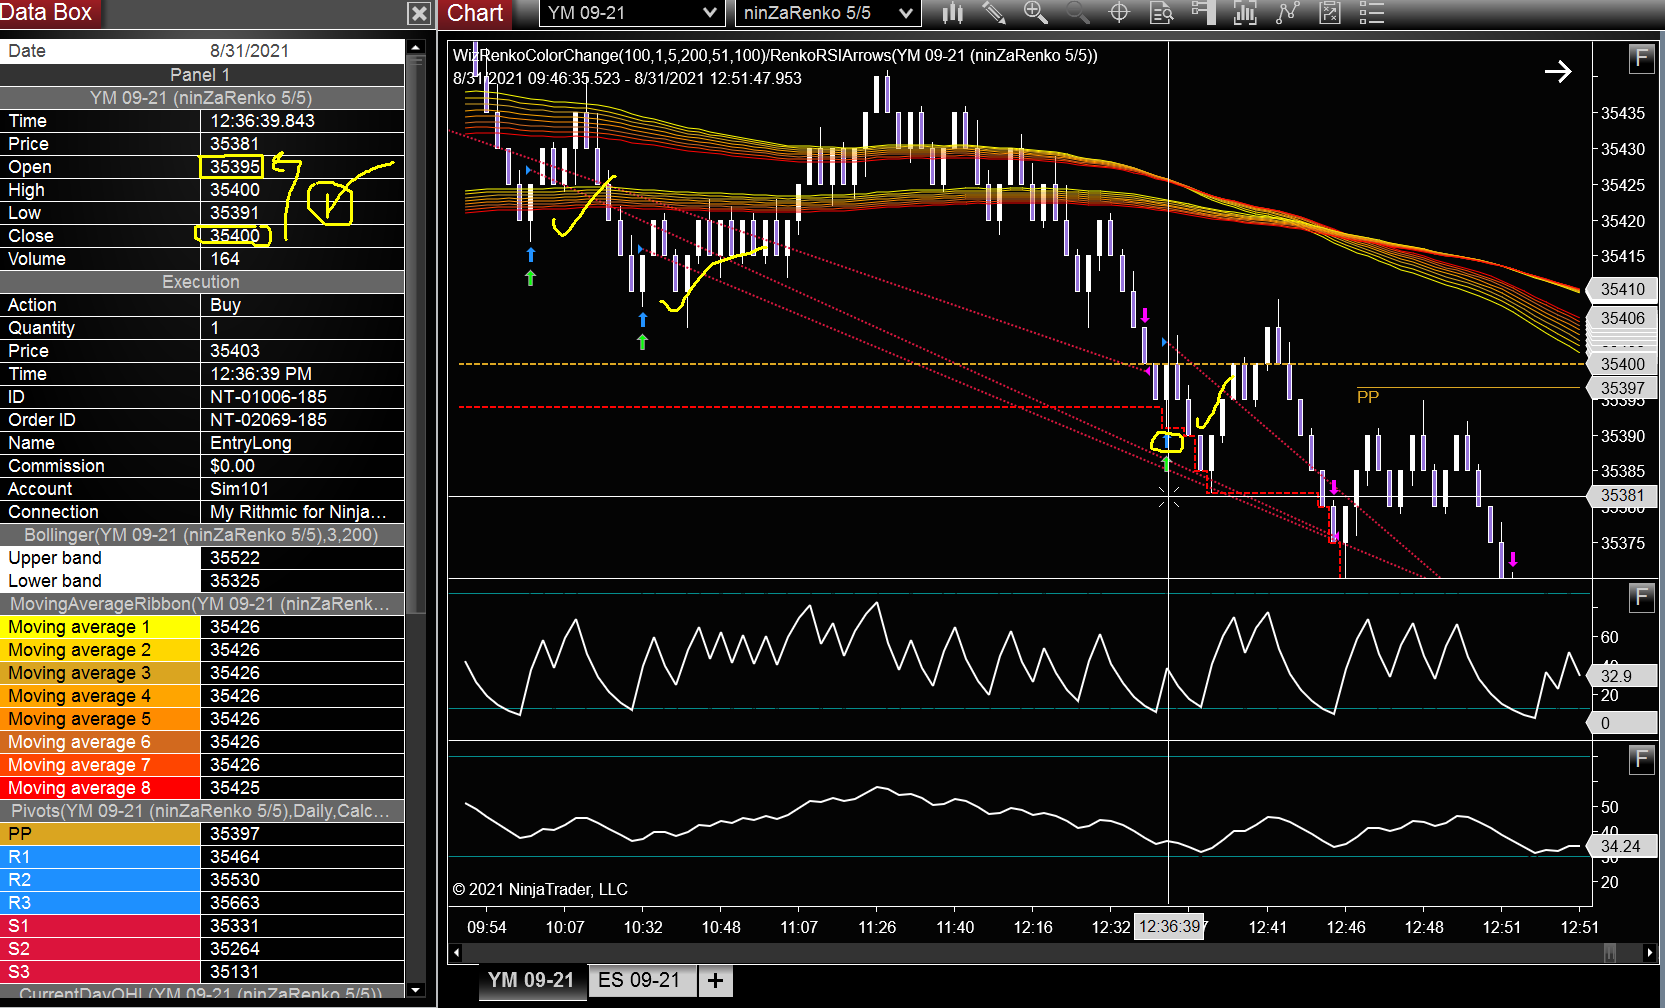Open the YM 09-21 instrument dropdown
This screenshot has width=1665, height=1008.
click(x=632, y=13)
